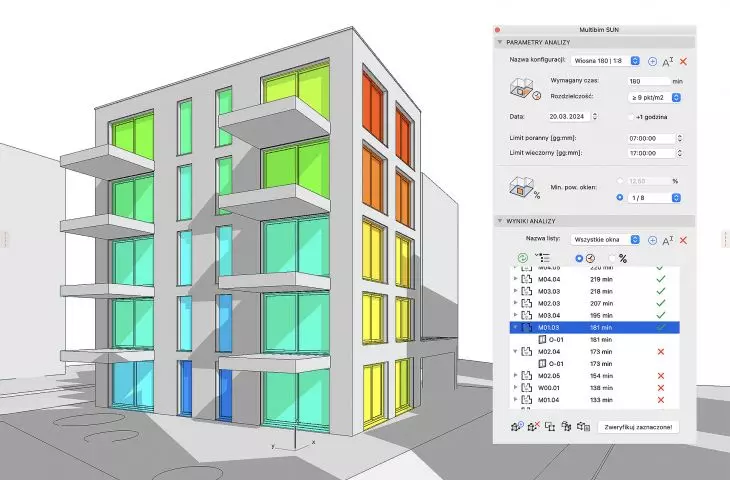Select the percent display radio button
The width and height of the screenshot is (730, 480).
coord(612,258)
